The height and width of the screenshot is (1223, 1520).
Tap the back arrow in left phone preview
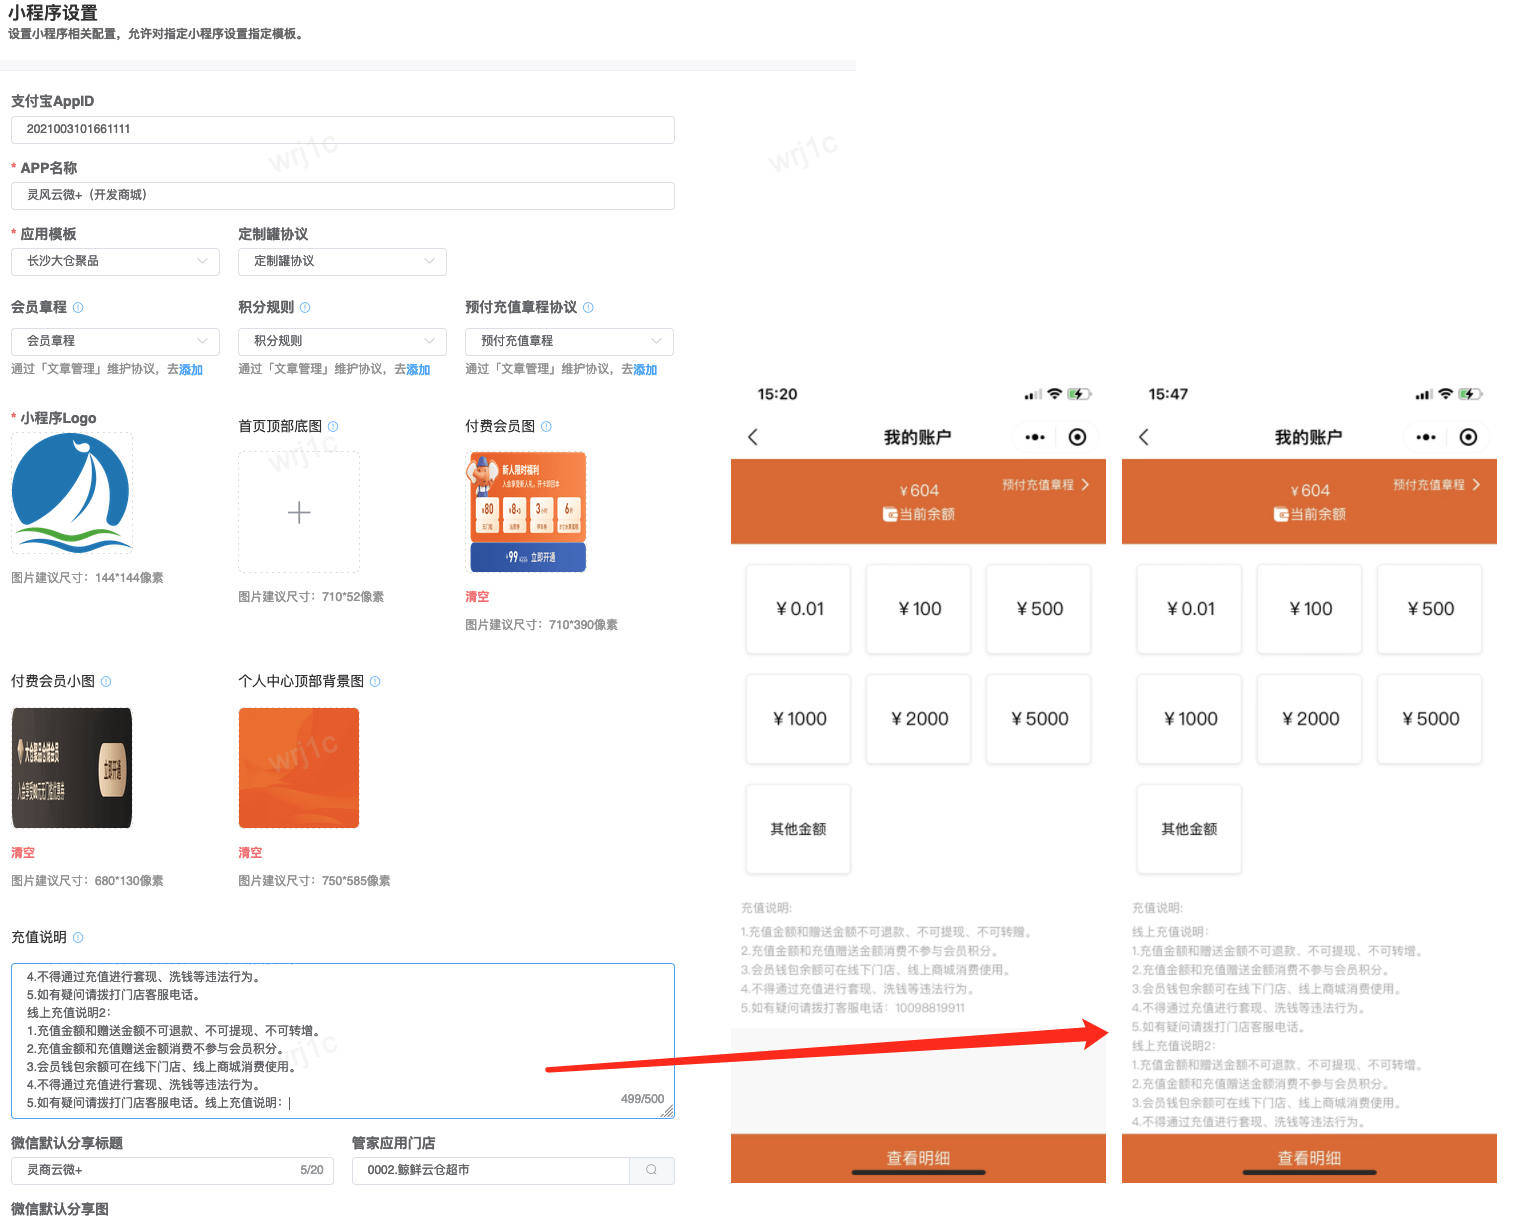click(x=753, y=437)
